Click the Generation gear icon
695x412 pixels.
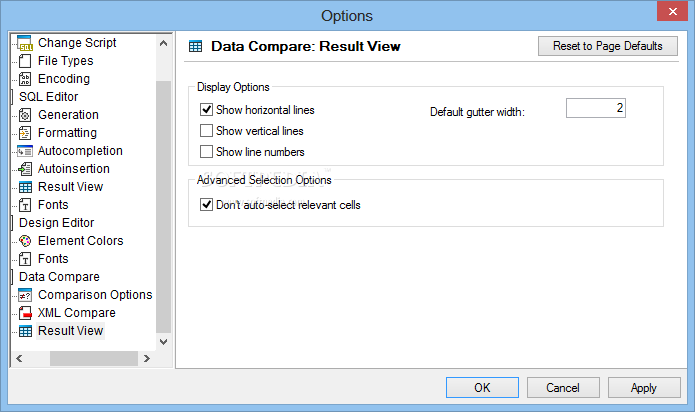pos(25,115)
